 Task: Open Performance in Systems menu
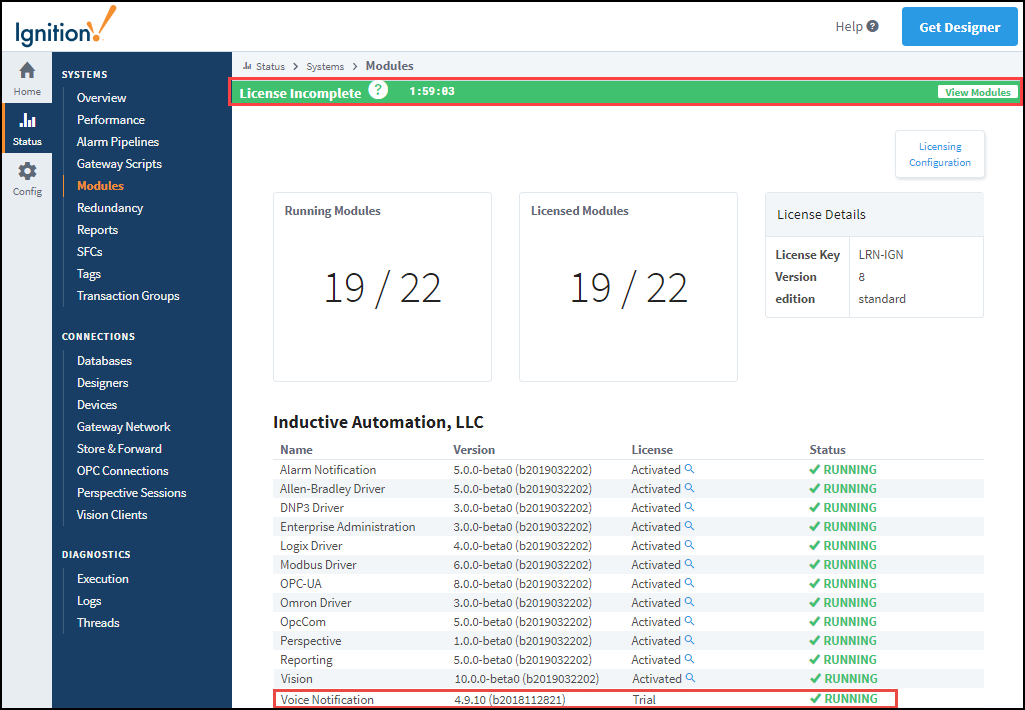click(110, 120)
